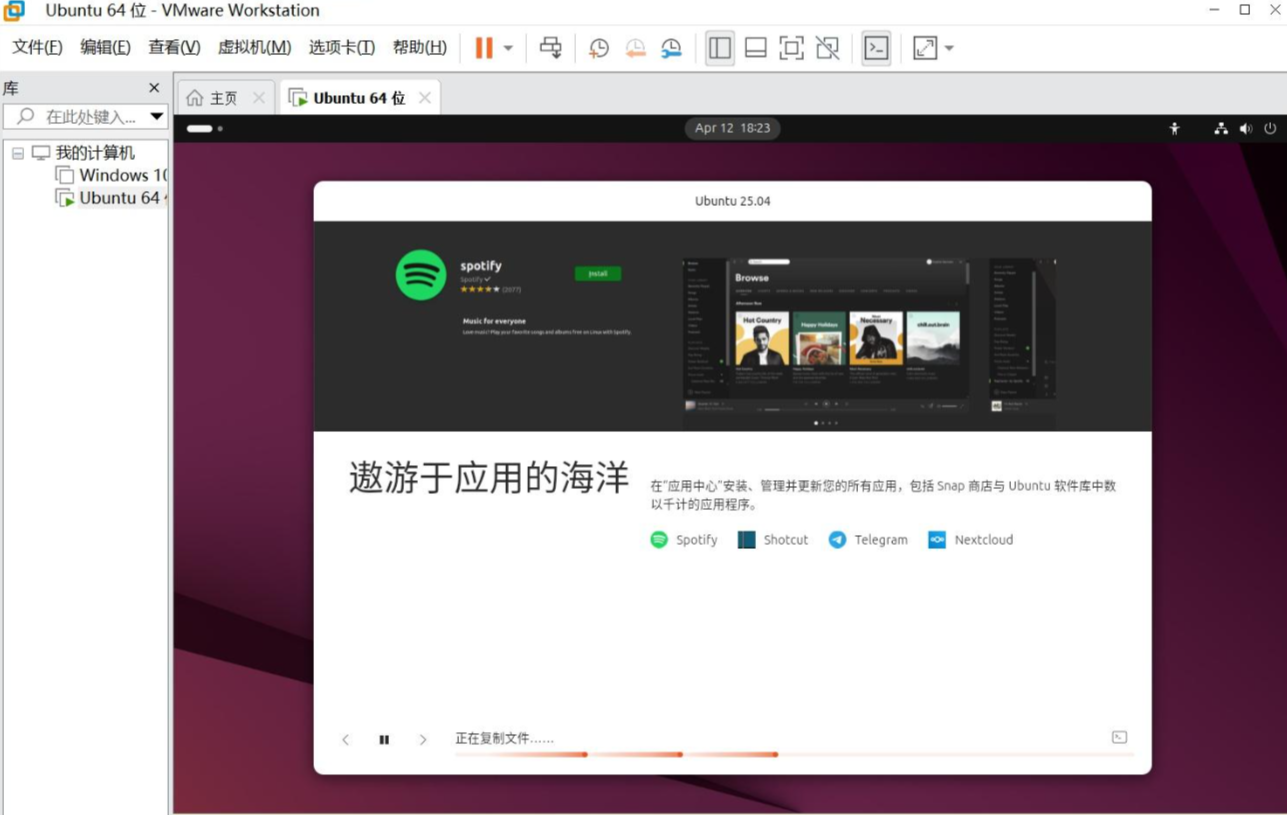Click the Hot Country album cover
Screen dimensions: 1287x815
click(761, 338)
